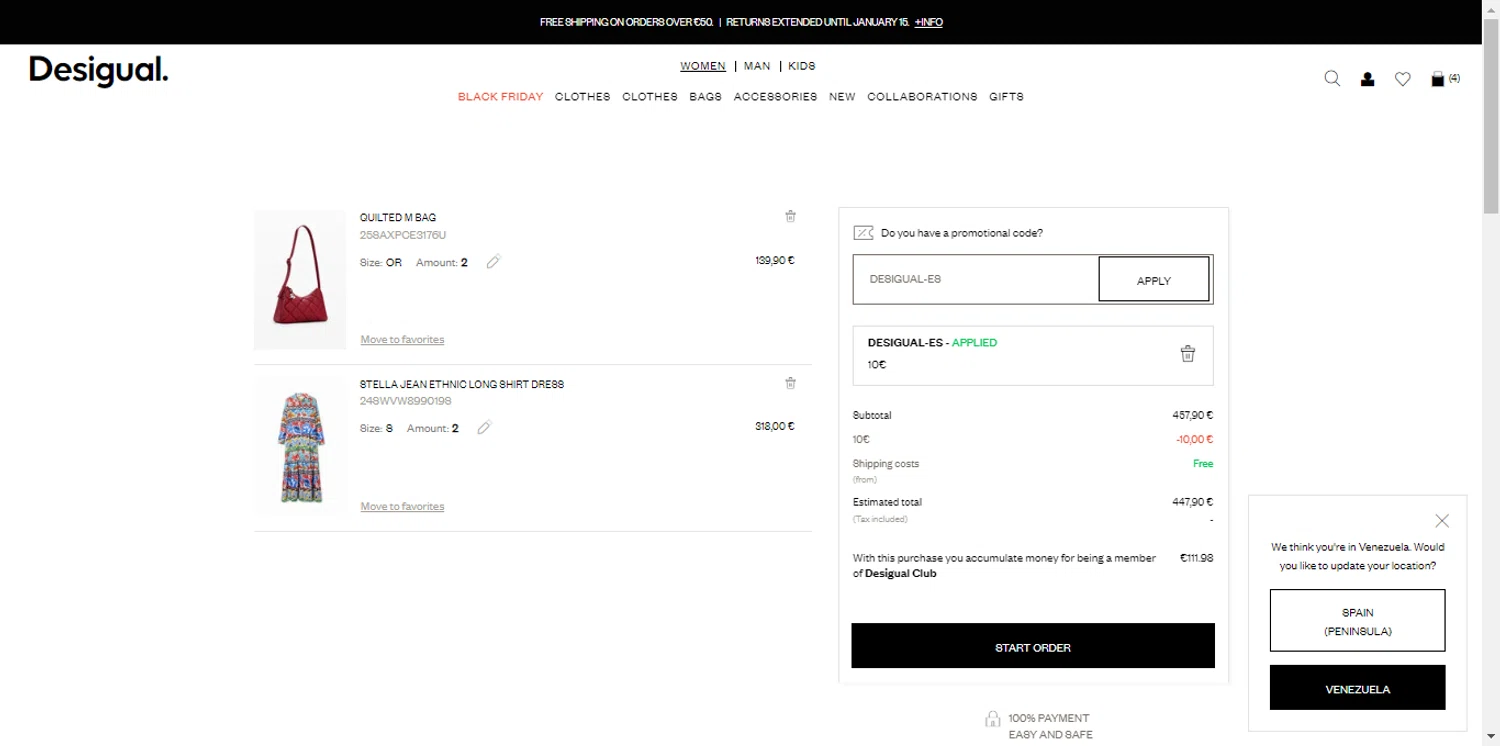Open the search magnifier icon
This screenshot has height=746, width=1500.
tap(1332, 78)
